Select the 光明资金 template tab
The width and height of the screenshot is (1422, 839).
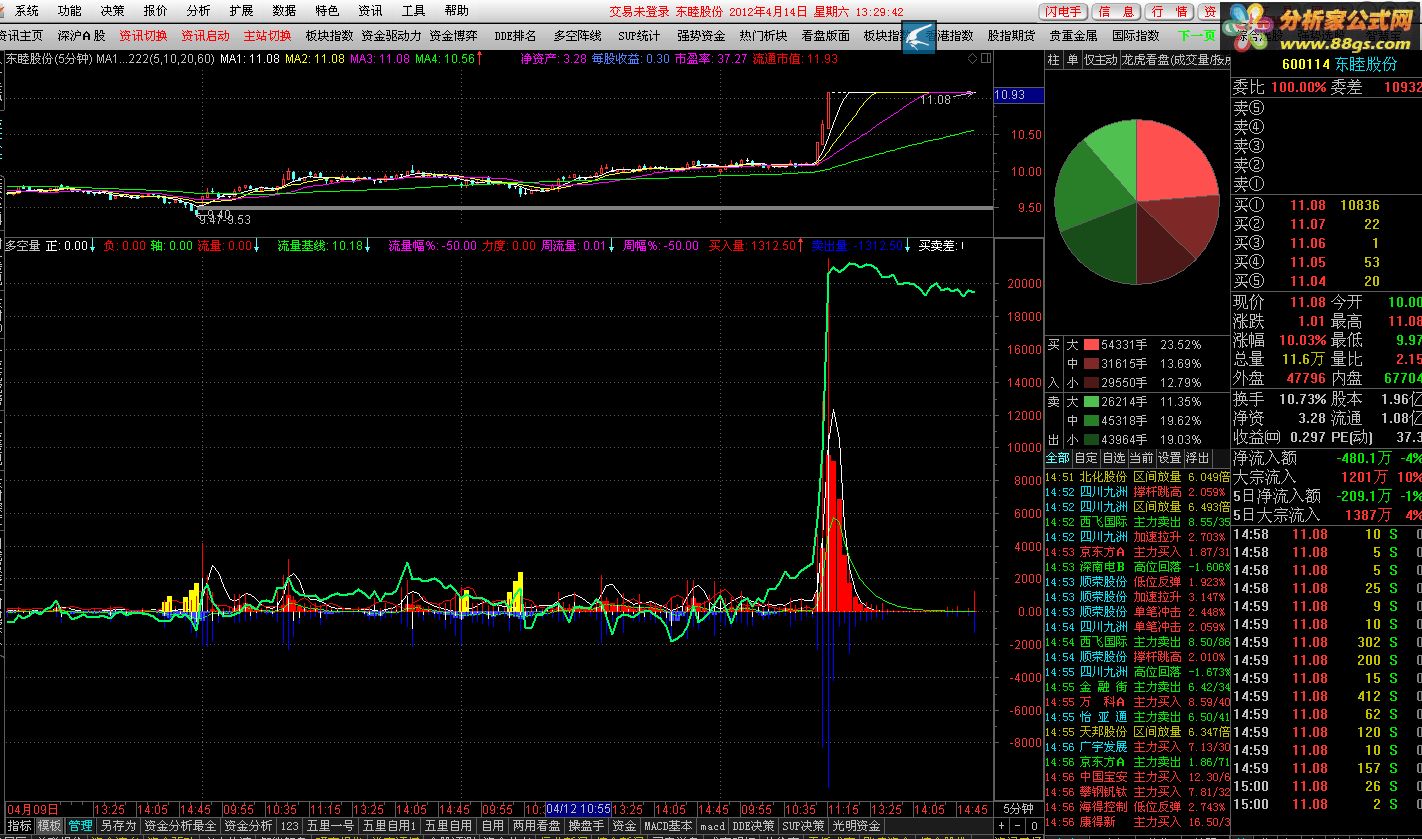[857, 826]
